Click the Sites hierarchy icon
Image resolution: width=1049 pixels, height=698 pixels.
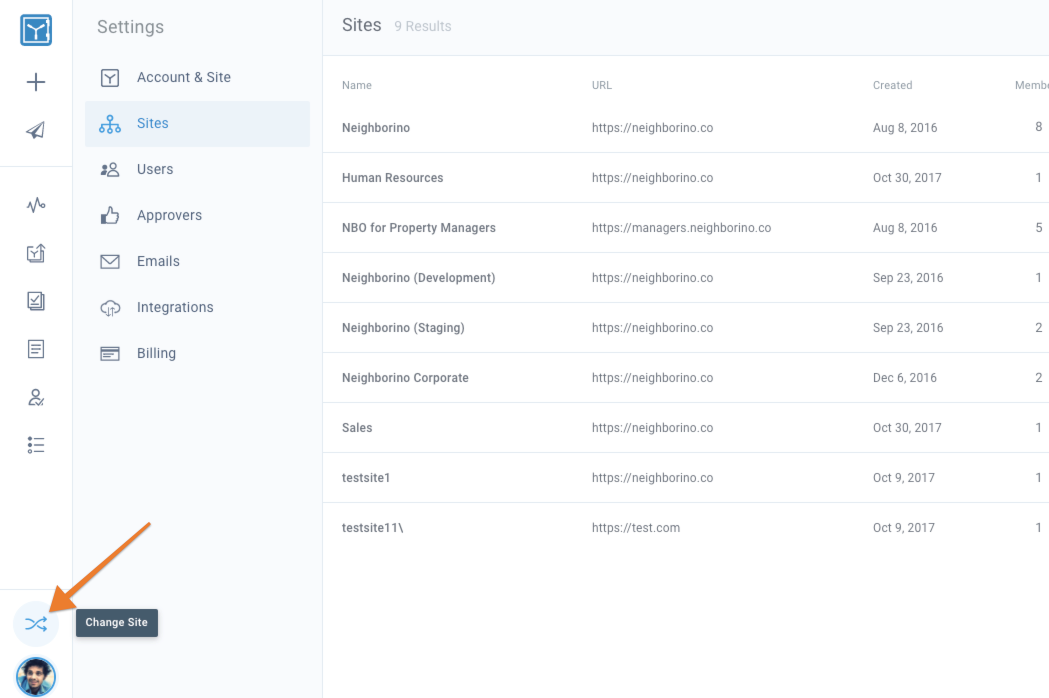tap(110, 124)
